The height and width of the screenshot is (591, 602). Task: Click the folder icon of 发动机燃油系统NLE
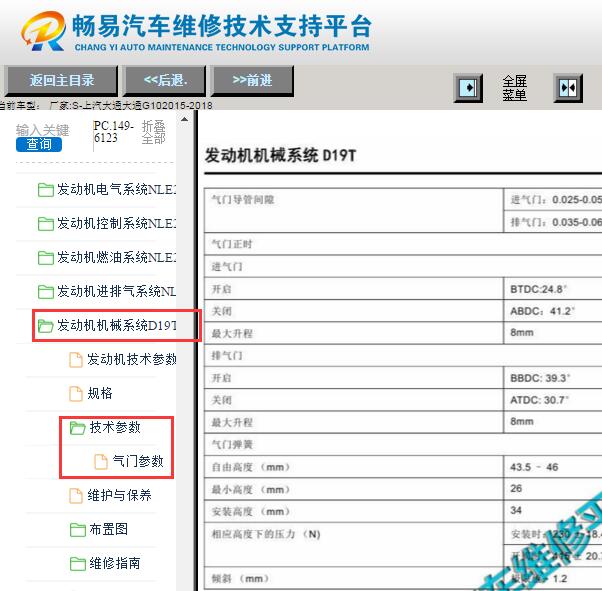tap(46, 258)
